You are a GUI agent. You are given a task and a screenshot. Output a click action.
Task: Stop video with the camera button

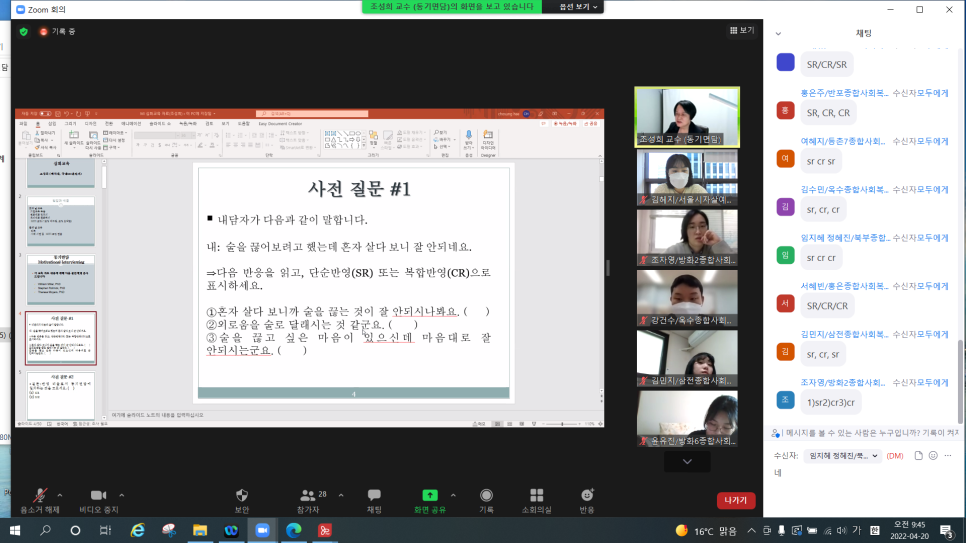tap(99, 496)
